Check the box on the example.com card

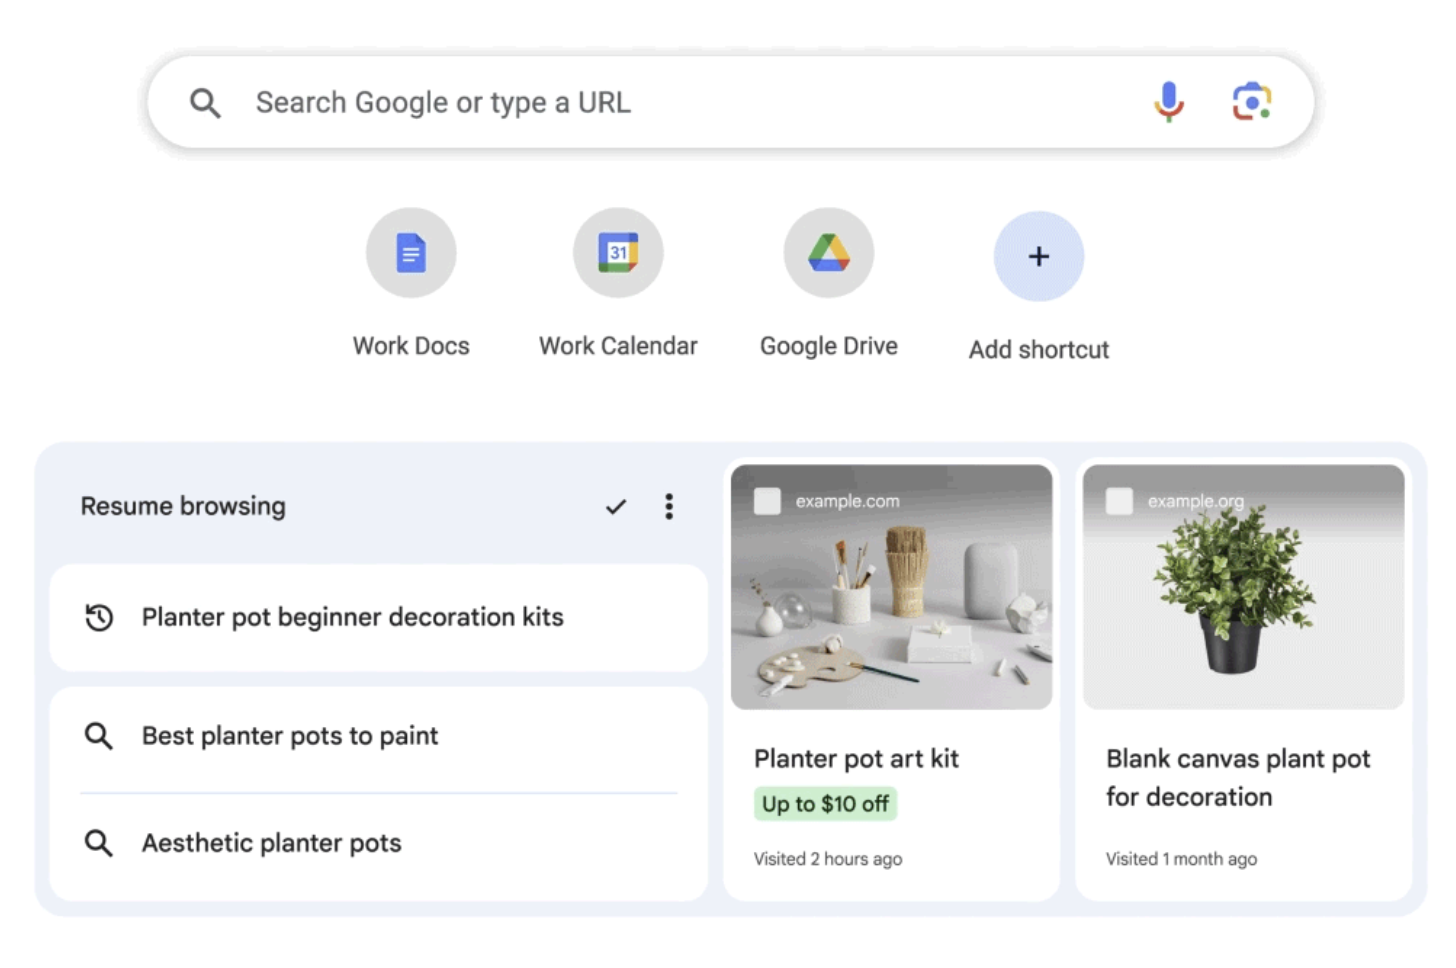tap(767, 500)
